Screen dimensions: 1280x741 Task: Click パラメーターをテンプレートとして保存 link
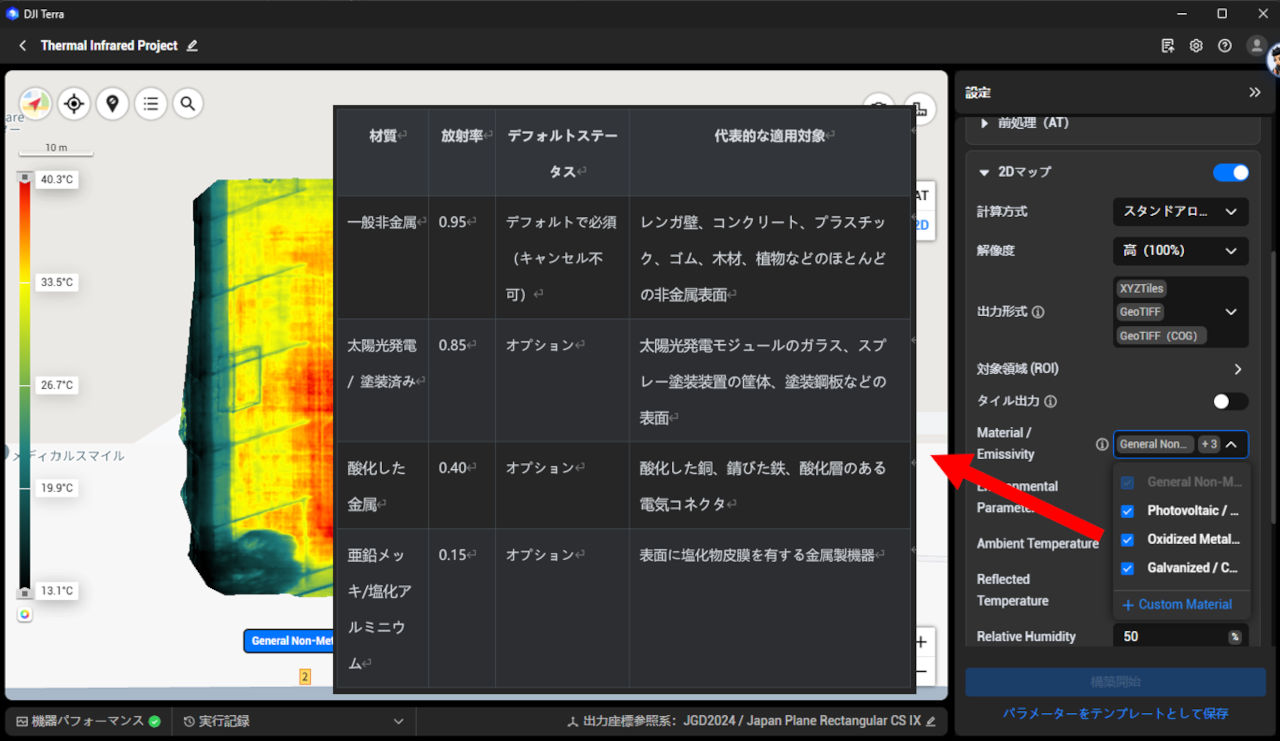(1115, 714)
